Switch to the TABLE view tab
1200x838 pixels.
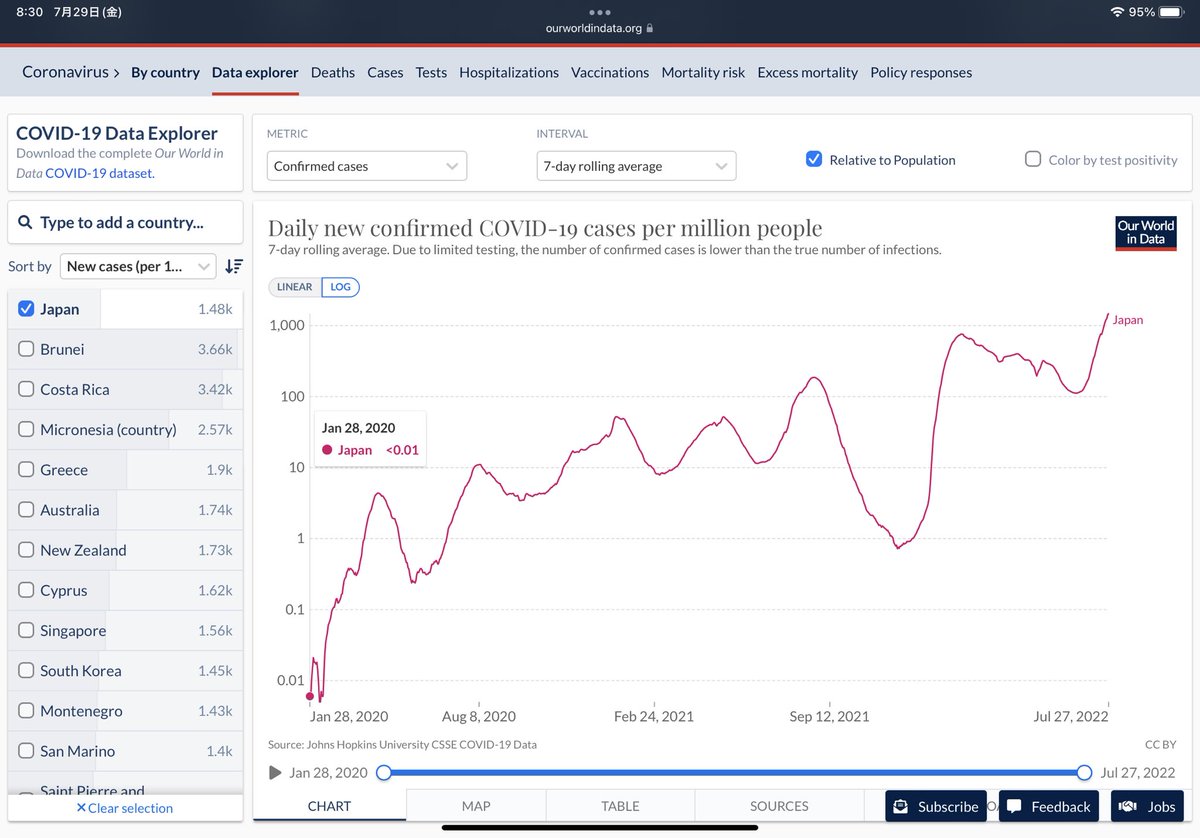click(620, 805)
